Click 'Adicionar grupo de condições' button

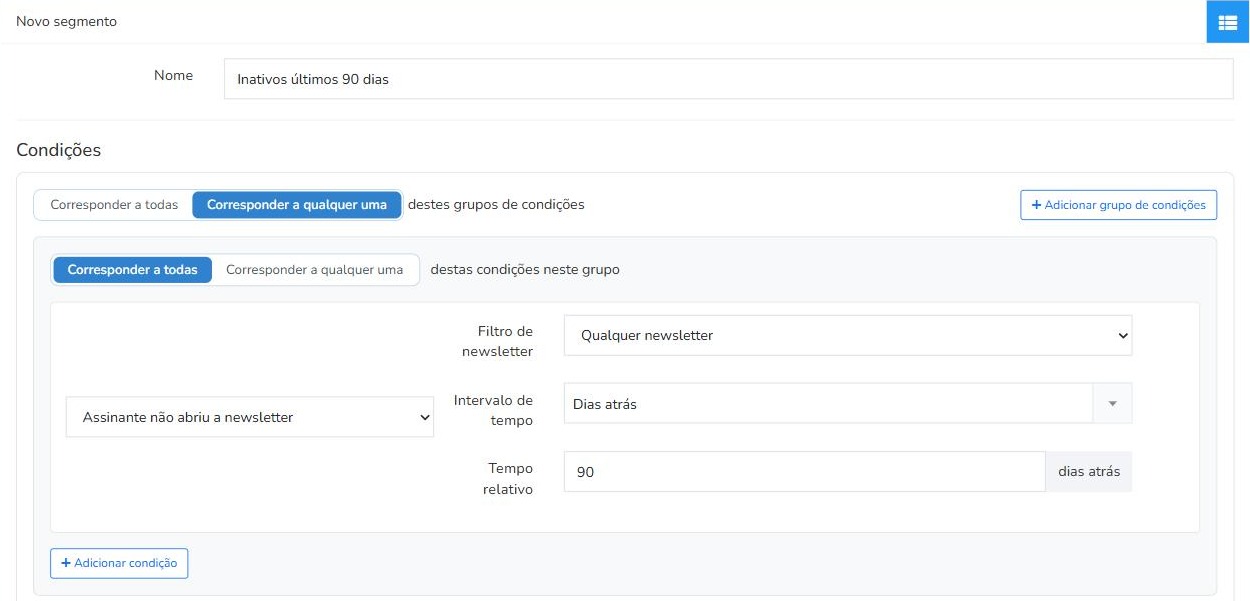coord(1118,205)
